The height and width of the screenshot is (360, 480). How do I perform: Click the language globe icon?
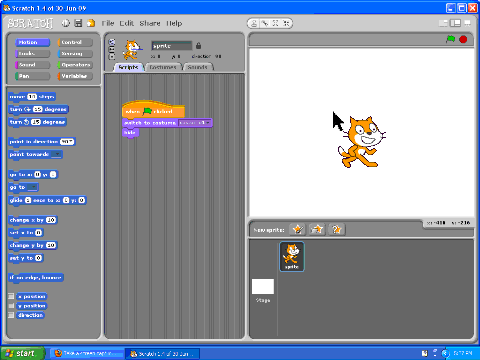click(66, 23)
